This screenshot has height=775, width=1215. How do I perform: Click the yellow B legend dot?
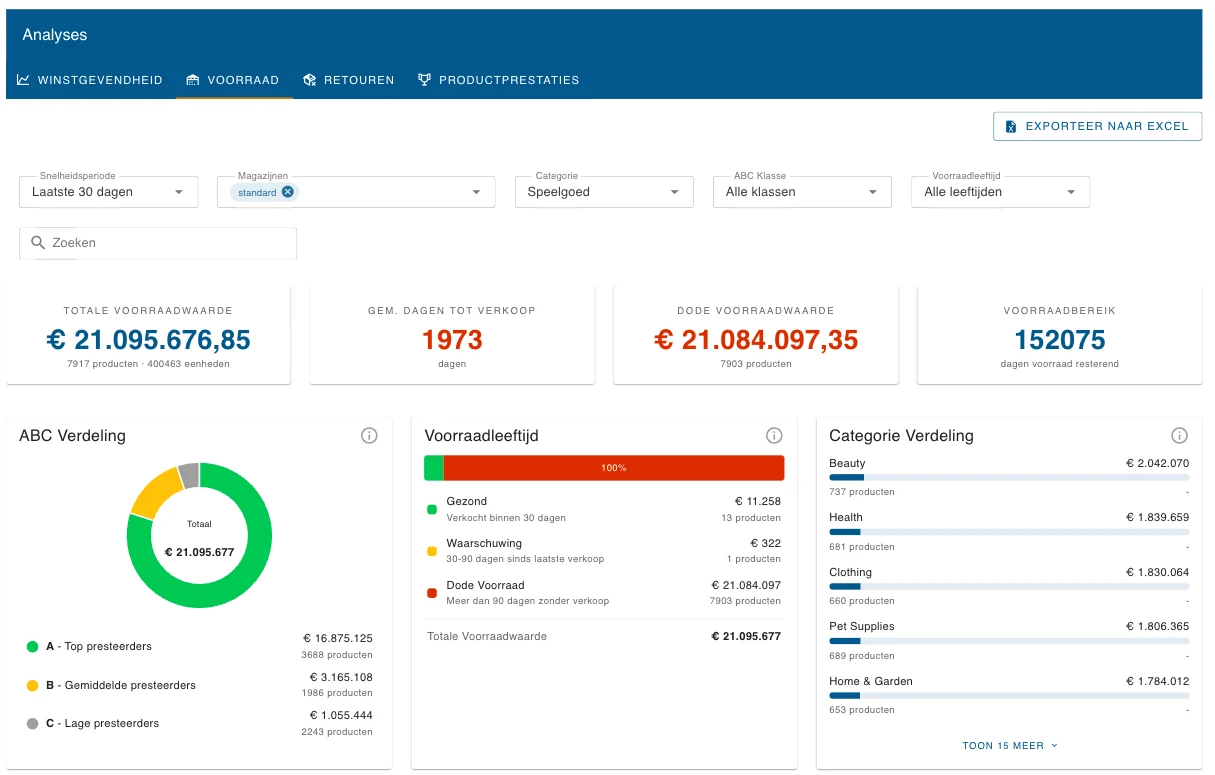32,686
